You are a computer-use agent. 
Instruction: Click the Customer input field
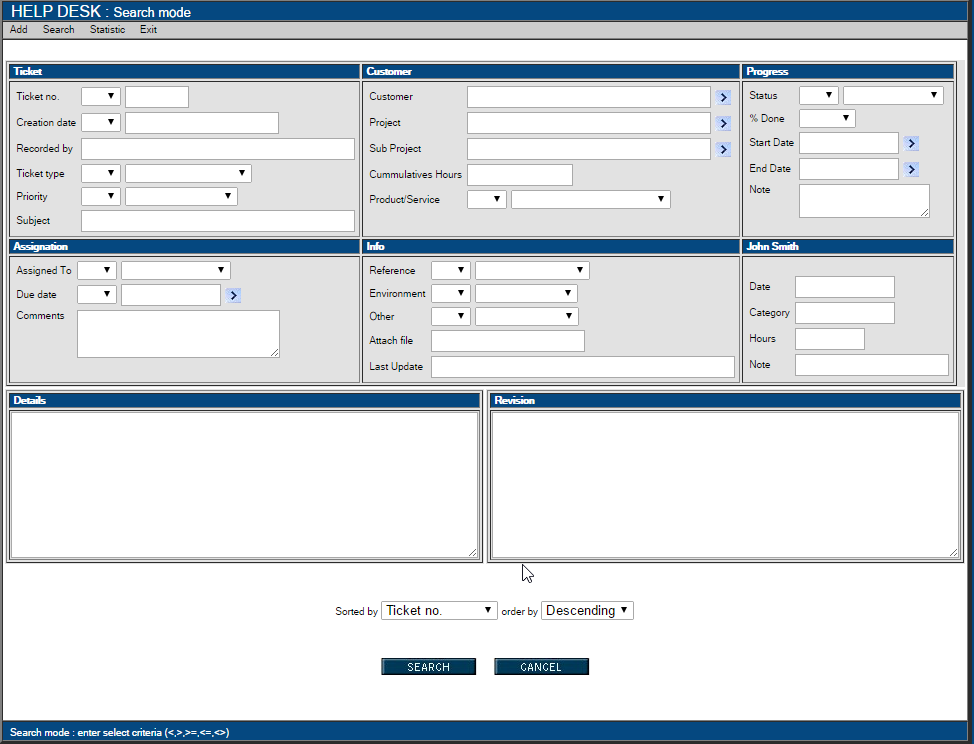[x=589, y=97]
